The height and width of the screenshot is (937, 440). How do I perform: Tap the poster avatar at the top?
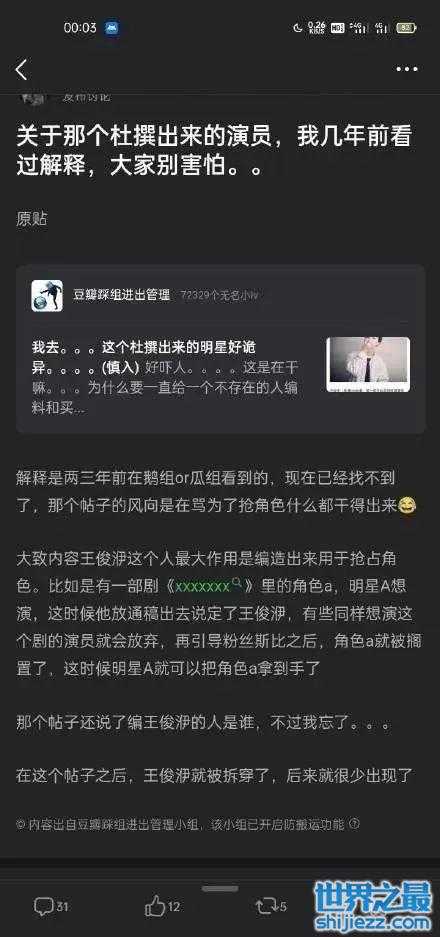tap(32, 99)
